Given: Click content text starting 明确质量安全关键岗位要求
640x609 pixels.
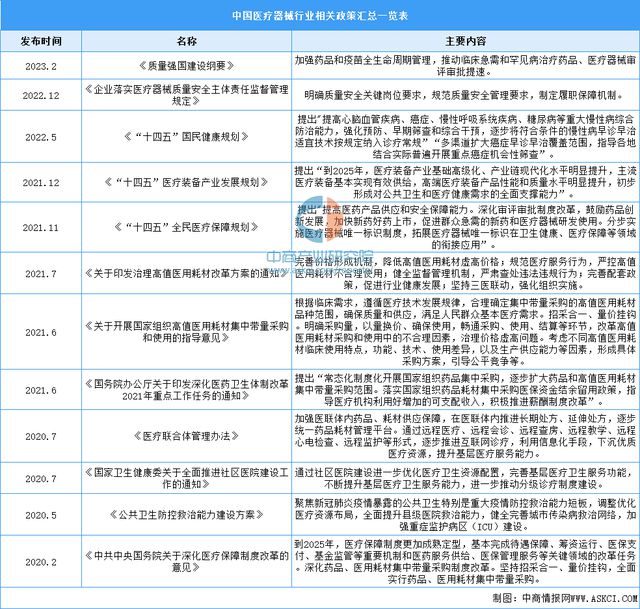Looking at the screenshot, I should point(465,95).
